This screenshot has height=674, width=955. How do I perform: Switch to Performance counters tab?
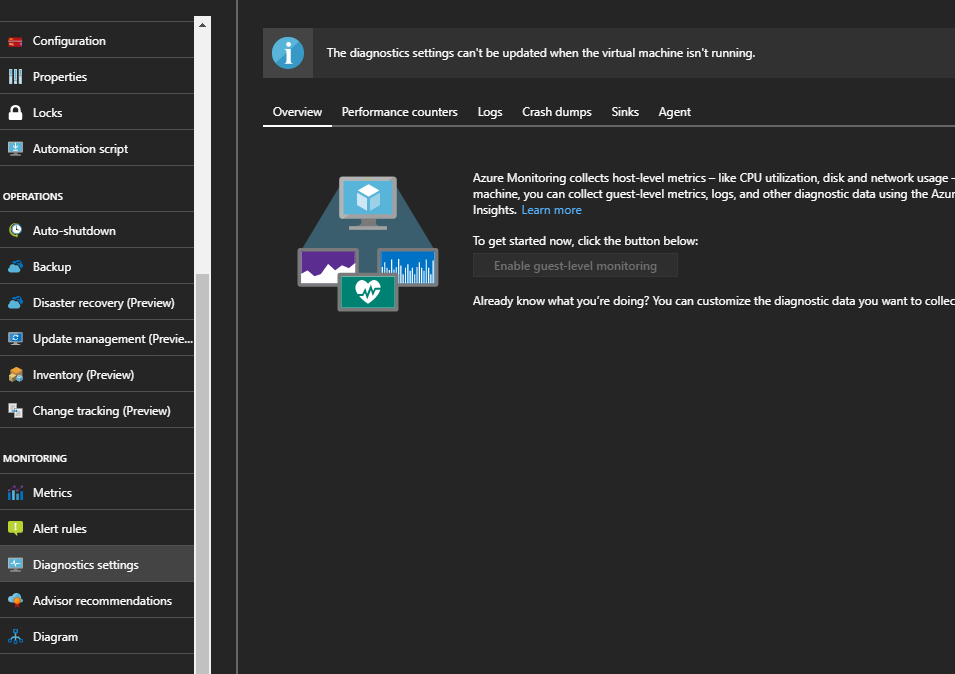pos(400,112)
